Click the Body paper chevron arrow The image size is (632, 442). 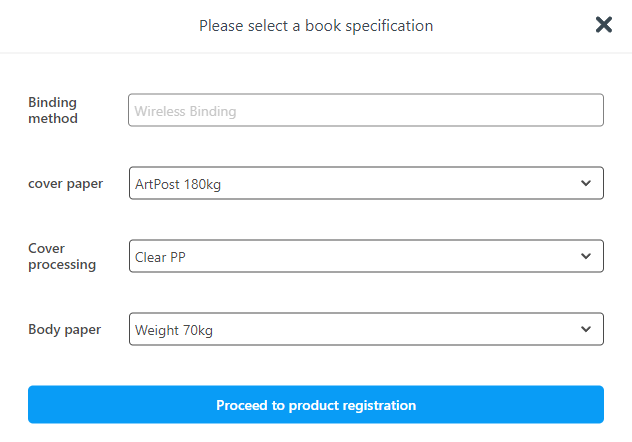click(586, 330)
